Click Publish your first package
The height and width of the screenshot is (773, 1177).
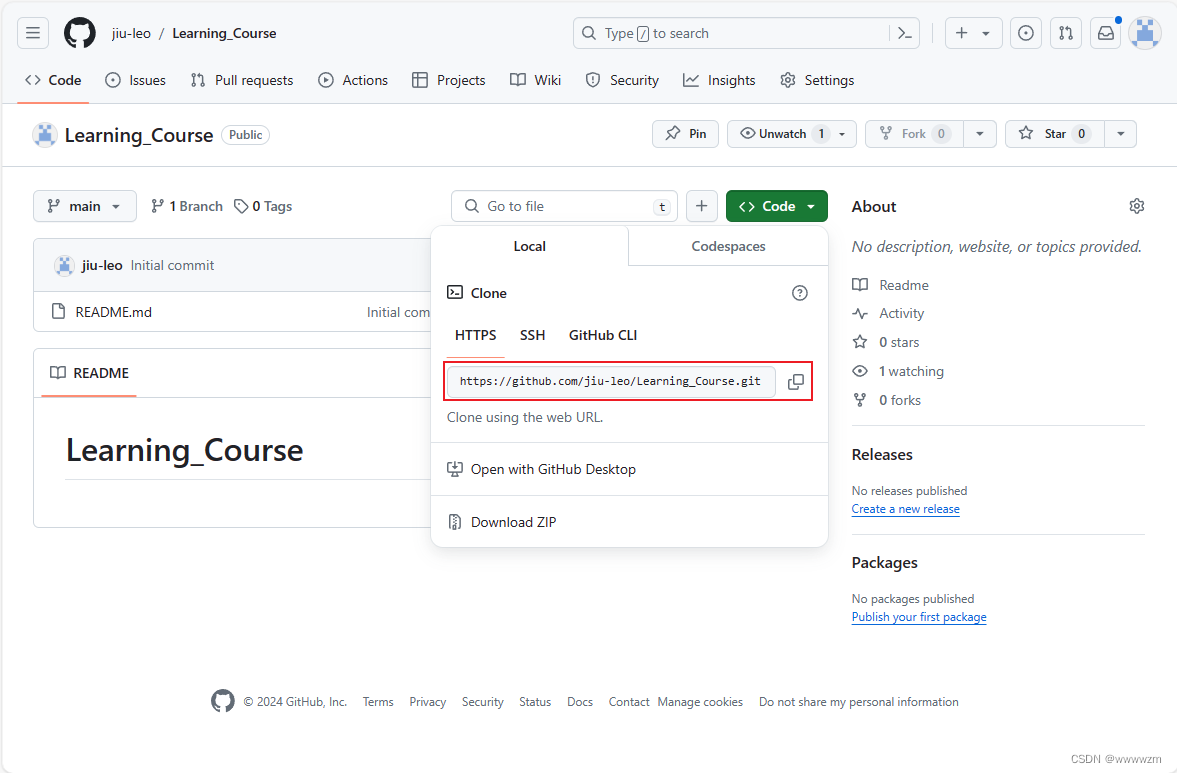point(919,617)
